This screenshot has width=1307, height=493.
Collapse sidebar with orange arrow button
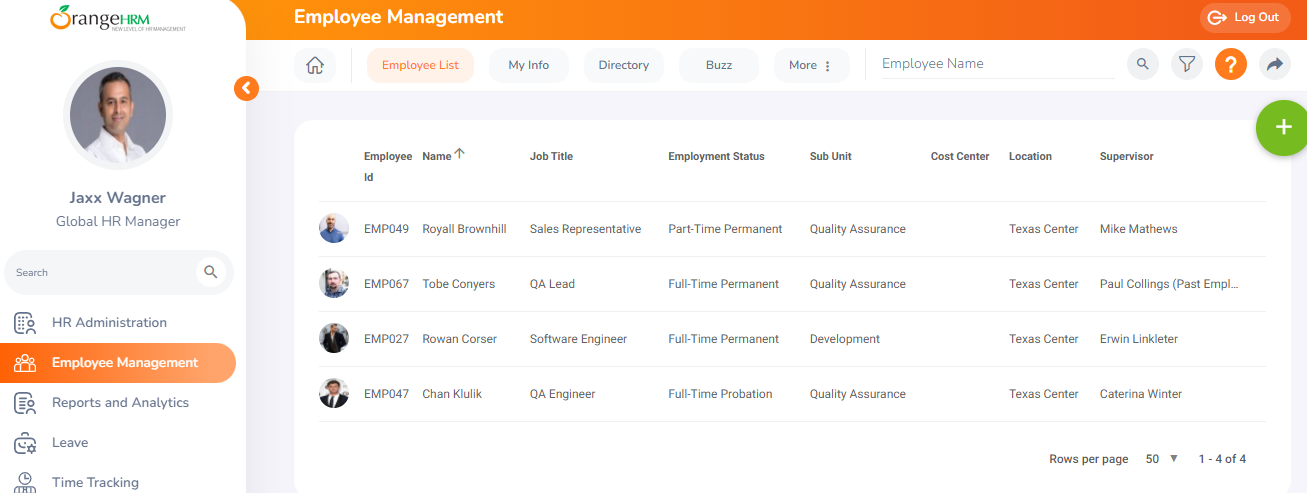pos(246,88)
